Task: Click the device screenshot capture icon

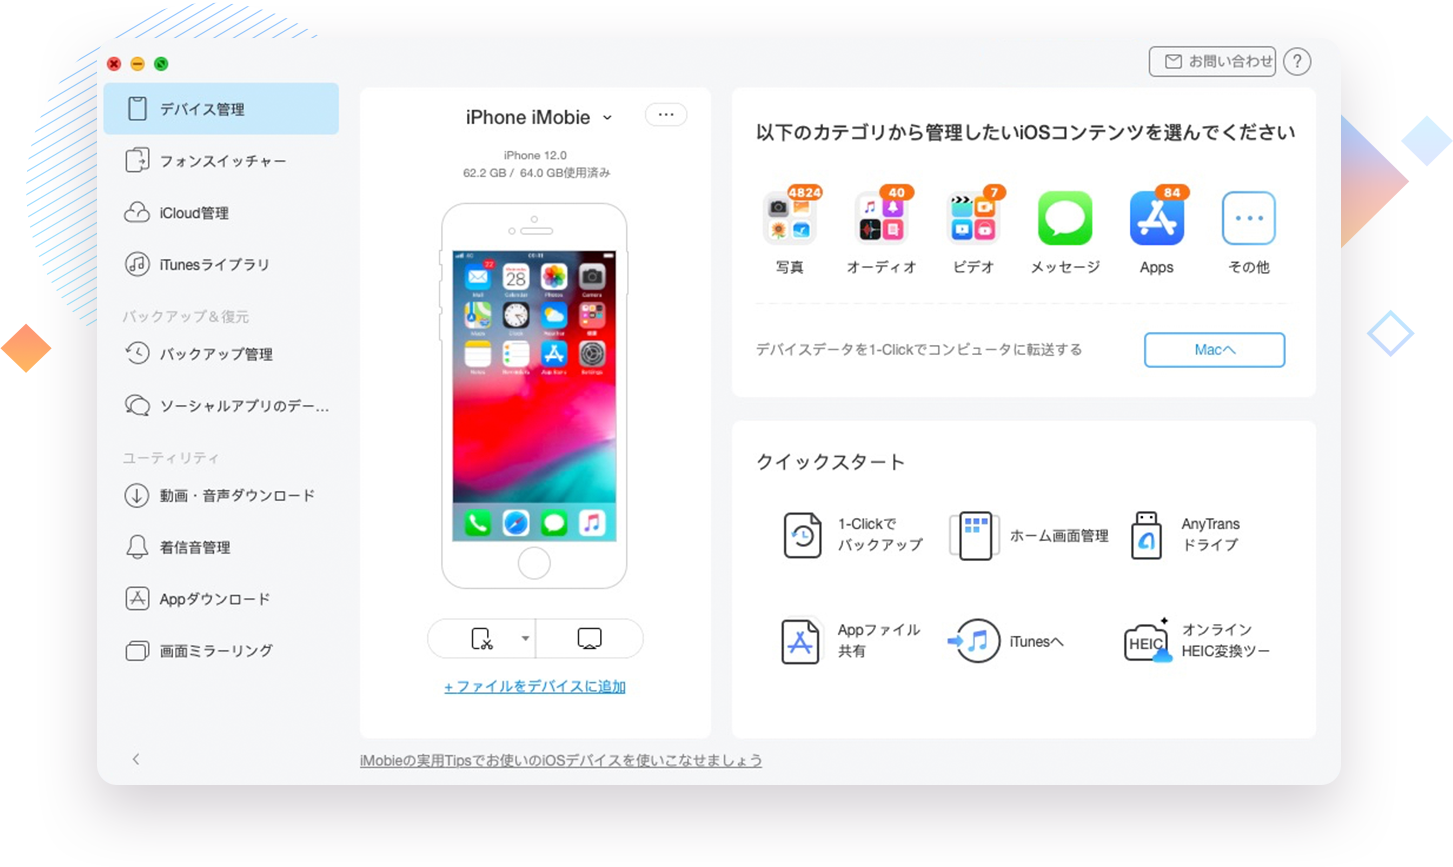Action: coord(481,638)
